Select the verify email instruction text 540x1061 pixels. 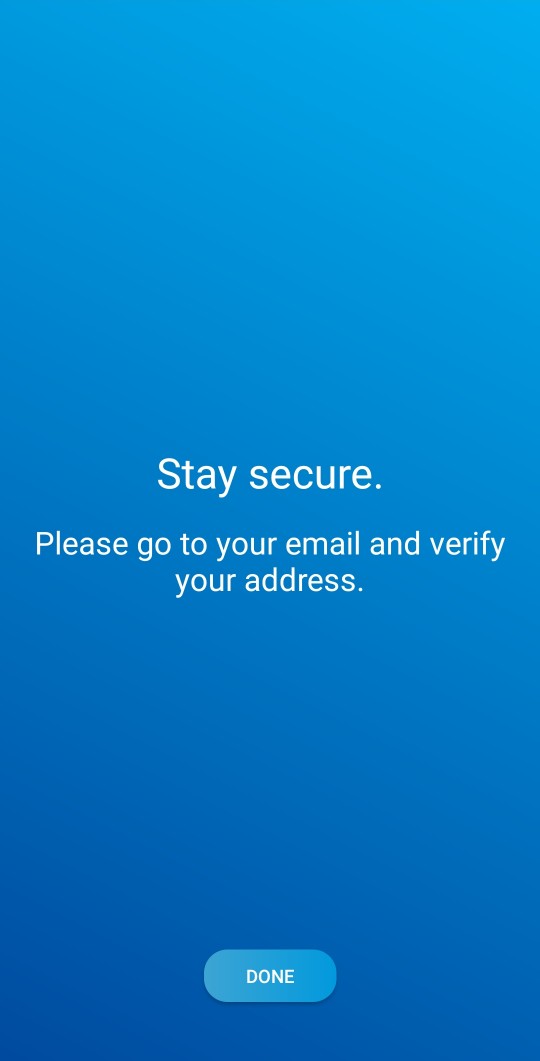270,562
